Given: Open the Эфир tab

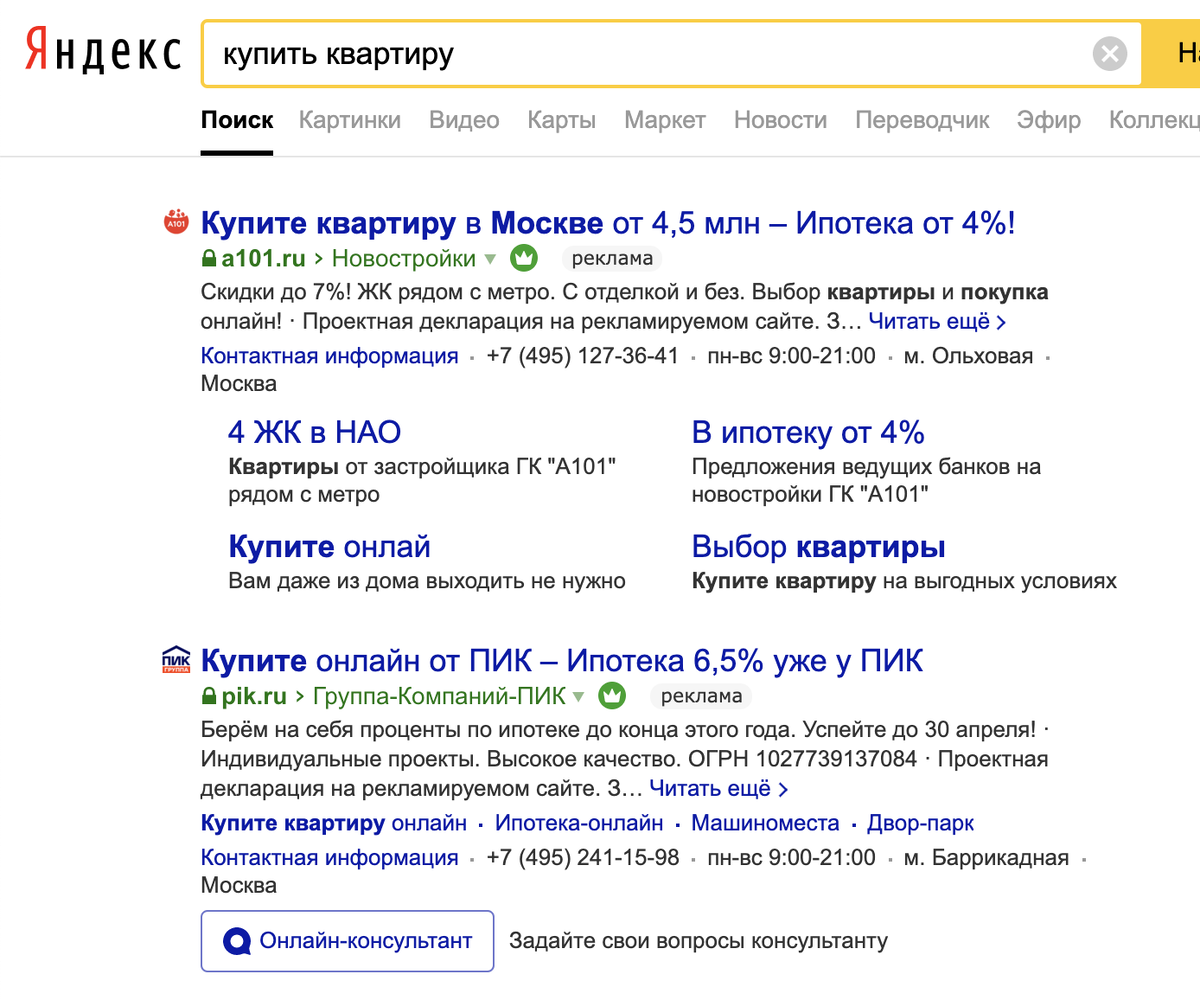Looking at the screenshot, I should (1049, 121).
